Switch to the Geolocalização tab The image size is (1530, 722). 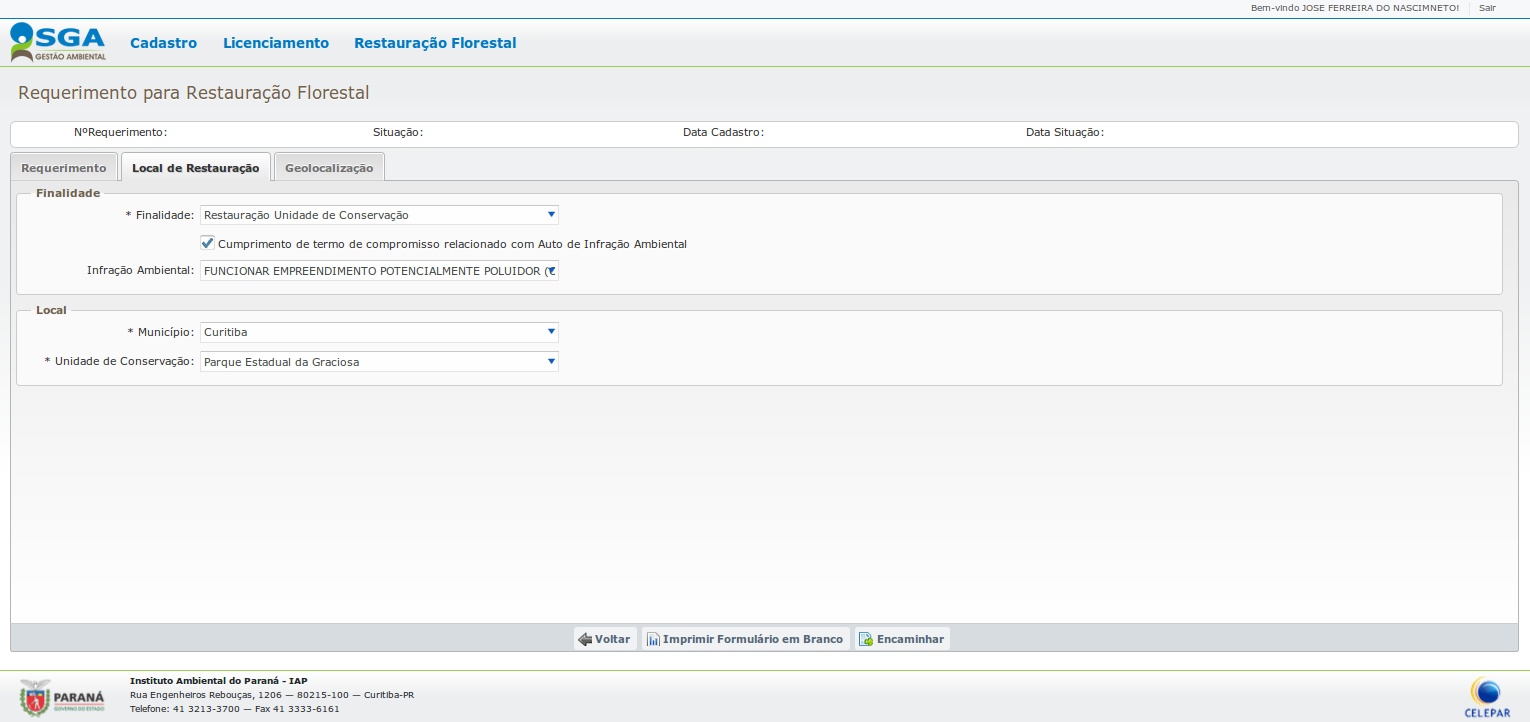(x=329, y=168)
